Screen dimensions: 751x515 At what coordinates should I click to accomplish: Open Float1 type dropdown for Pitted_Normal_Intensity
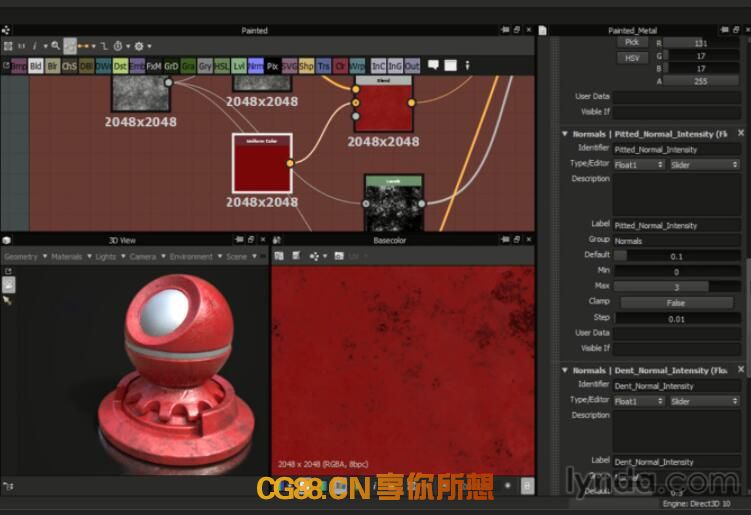639,165
